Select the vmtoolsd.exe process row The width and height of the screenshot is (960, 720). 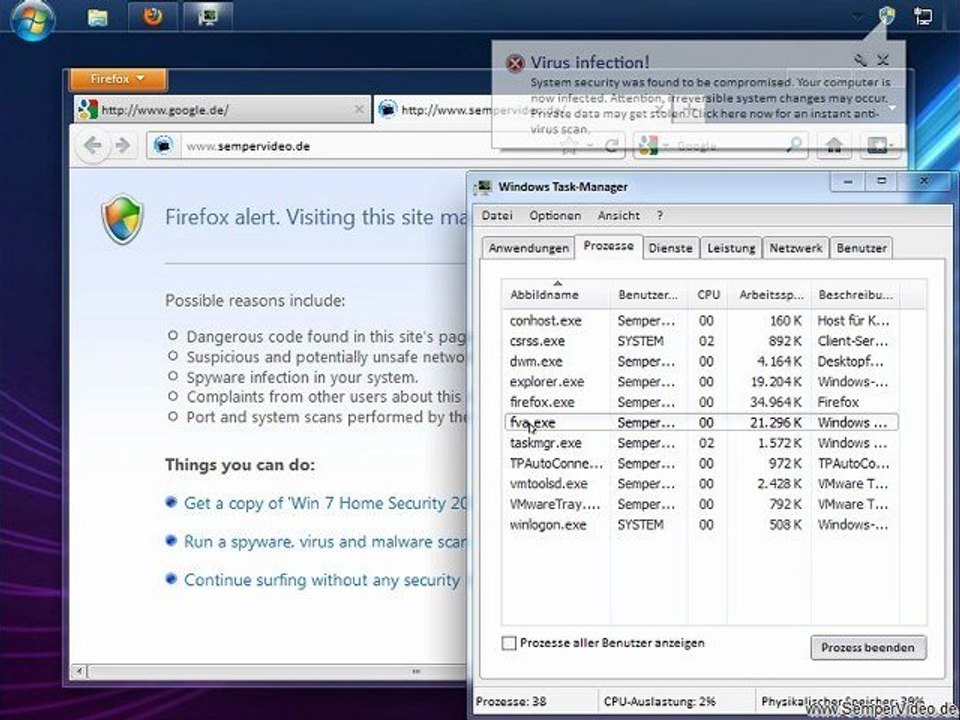pos(701,484)
